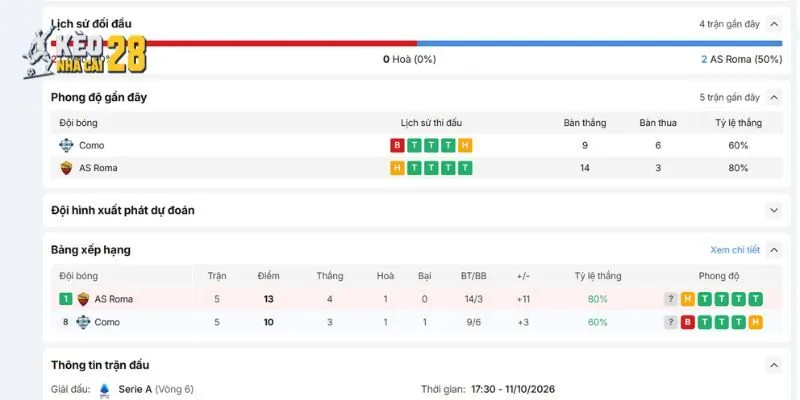Viewport: 800px width, 400px height.
Task: Collapse the Lịch sử đối đầu section
Action: [x=774, y=24]
